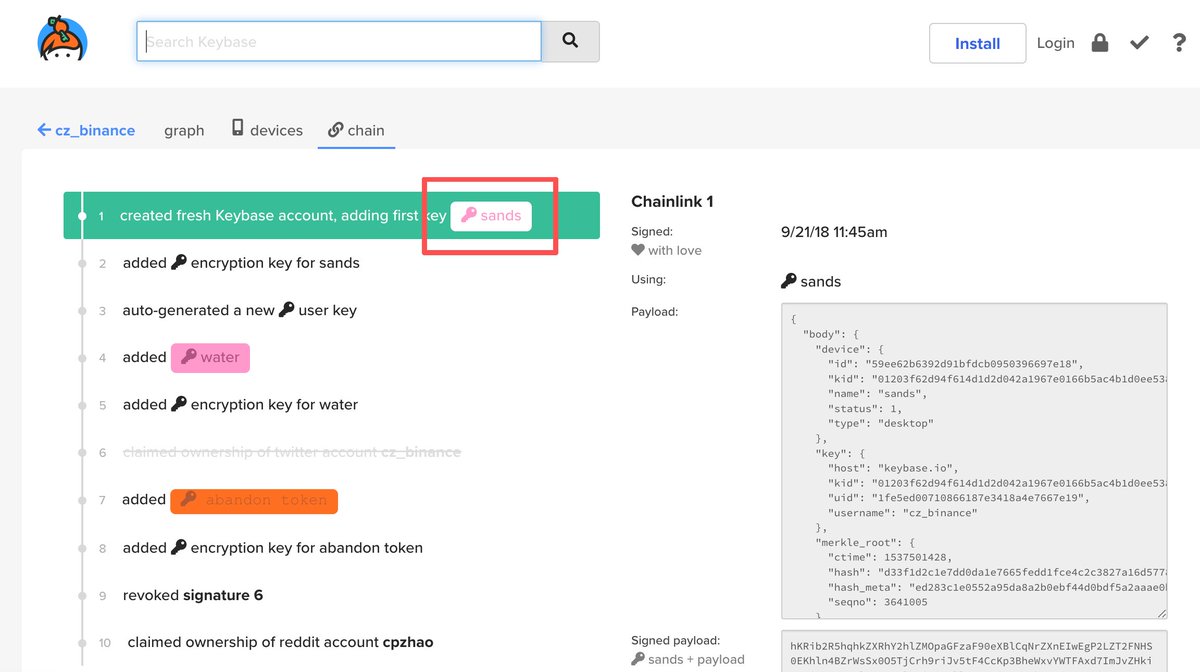Click the key icon in link 3 row
This screenshot has height=672, width=1200.
pyautogui.click(x=286, y=309)
